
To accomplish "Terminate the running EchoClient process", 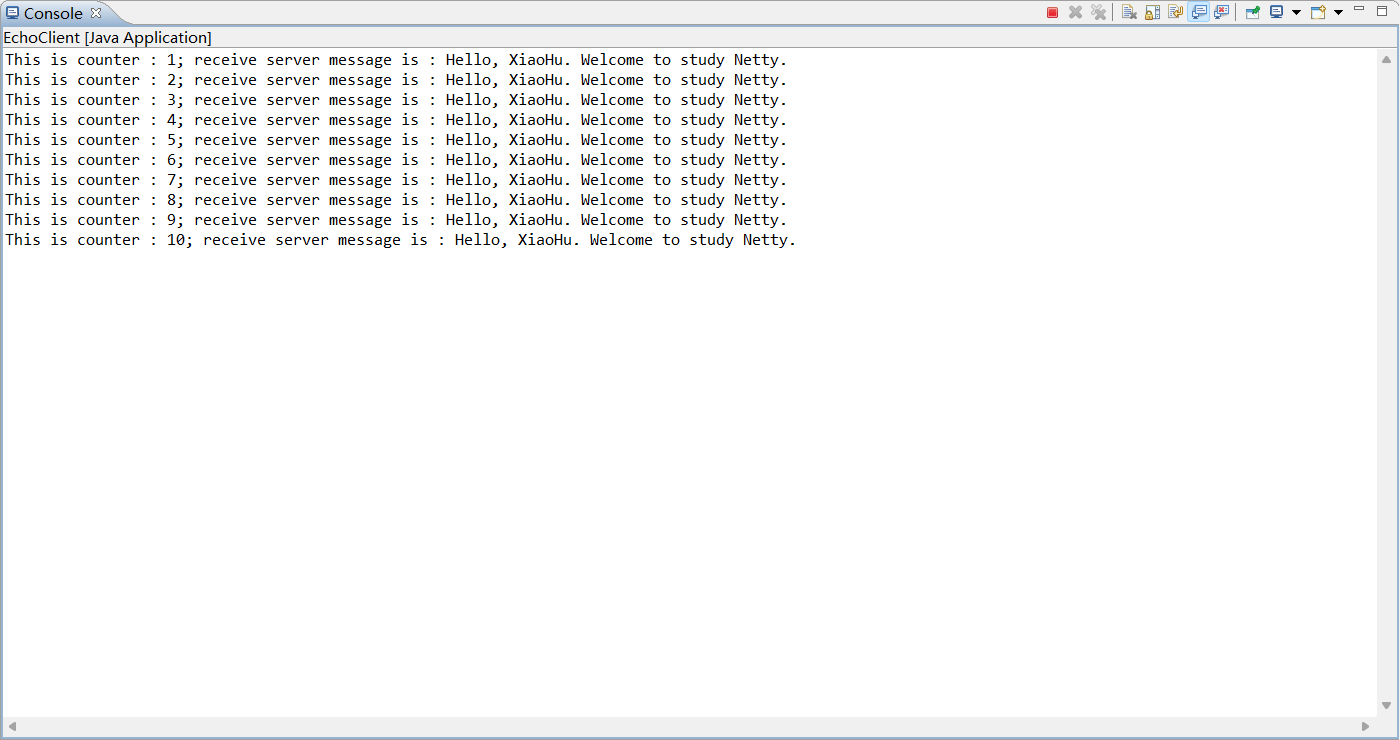I will click(x=1052, y=12).
